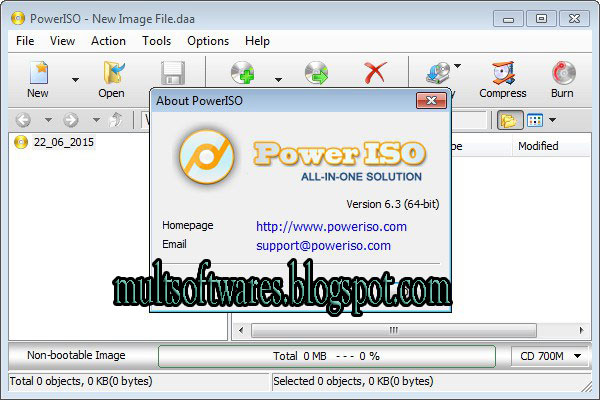
Task: Close the About PowerISO dialog
Action: [x=431, y=101]
